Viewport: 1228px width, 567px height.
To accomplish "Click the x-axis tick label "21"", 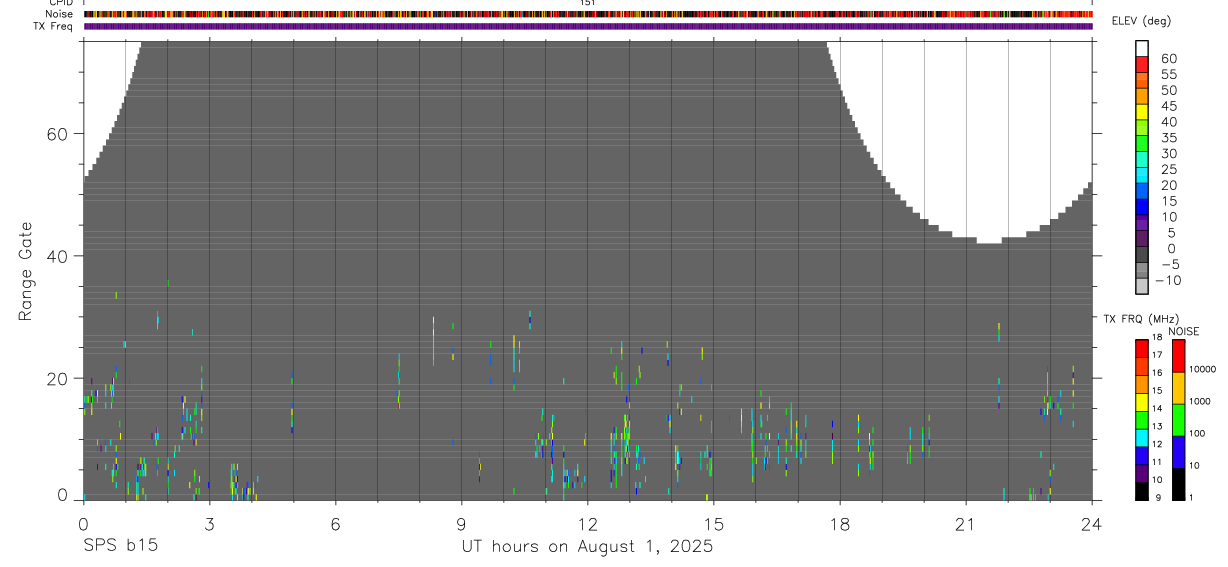I will click(965, 523).
